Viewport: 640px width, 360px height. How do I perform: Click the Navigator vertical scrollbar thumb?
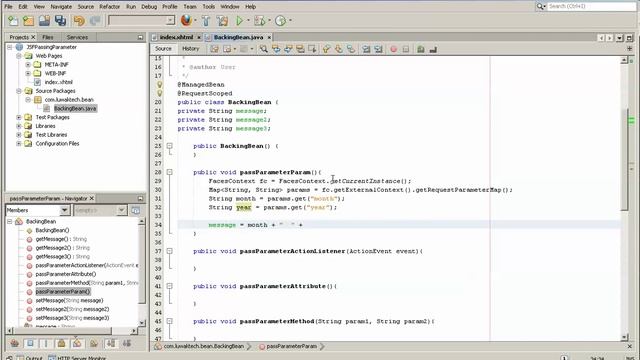point(142,264)
